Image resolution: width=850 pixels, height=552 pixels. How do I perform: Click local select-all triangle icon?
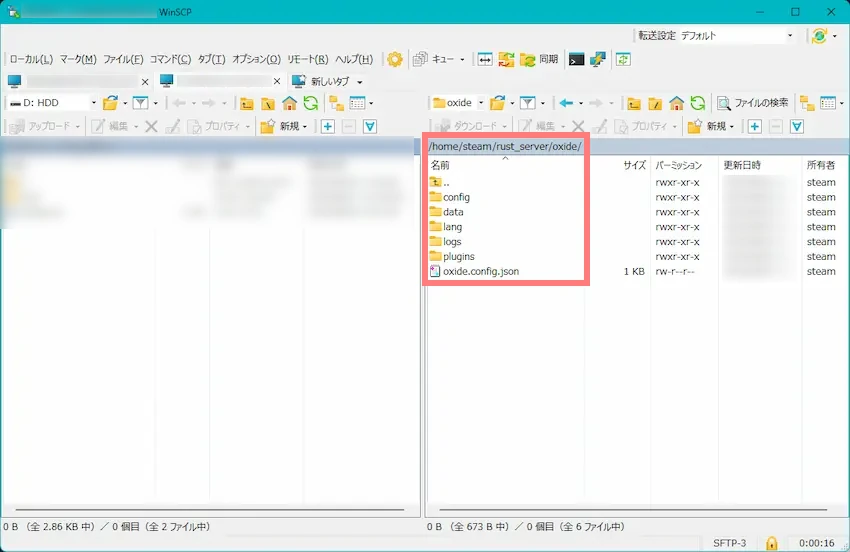pos(370,126)
